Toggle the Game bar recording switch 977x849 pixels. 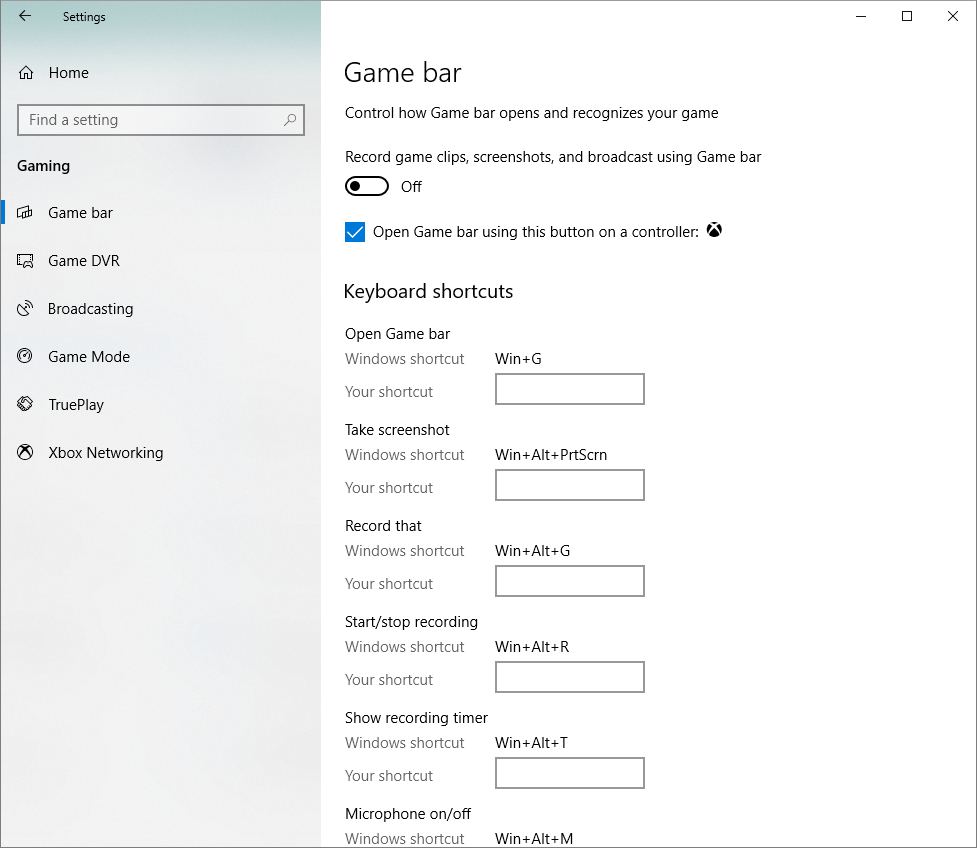367,186
